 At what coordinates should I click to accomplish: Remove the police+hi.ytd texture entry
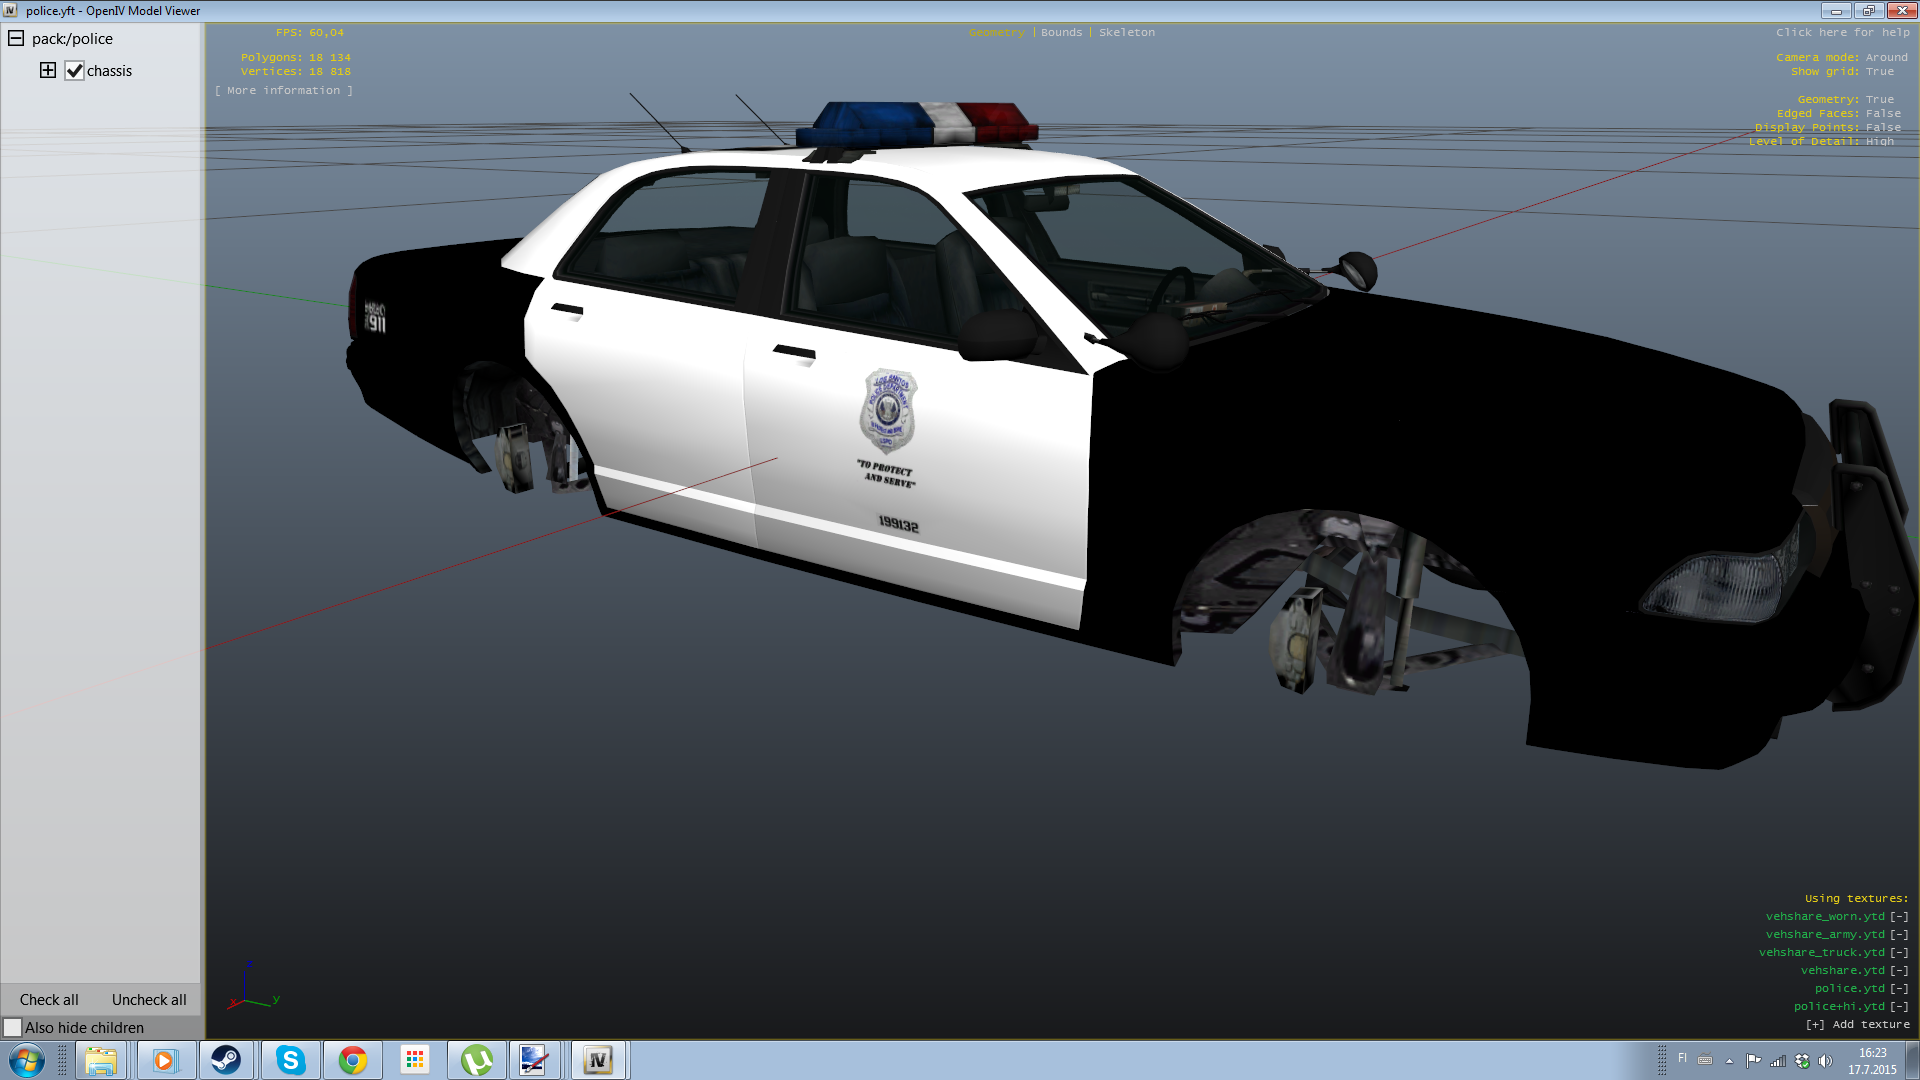pyautogui.click(x=1898, y=1006)
